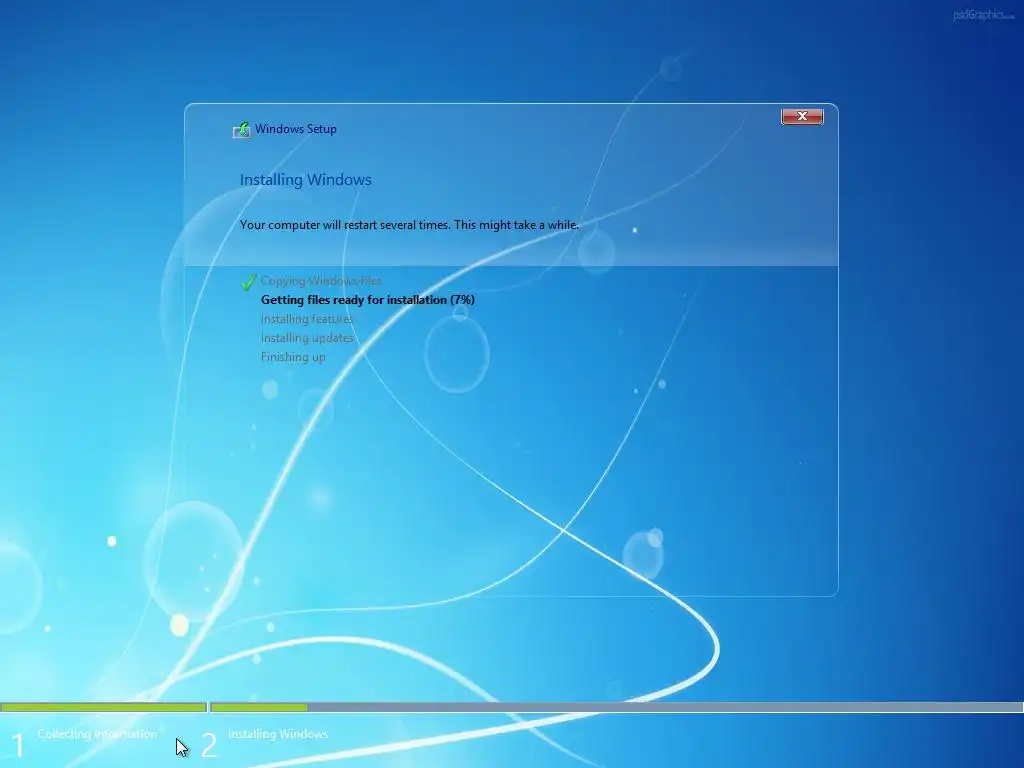Click the green checkmark beside Copying Windows files
This screenshot has height=768, width=1024.
tap(248, 281)
